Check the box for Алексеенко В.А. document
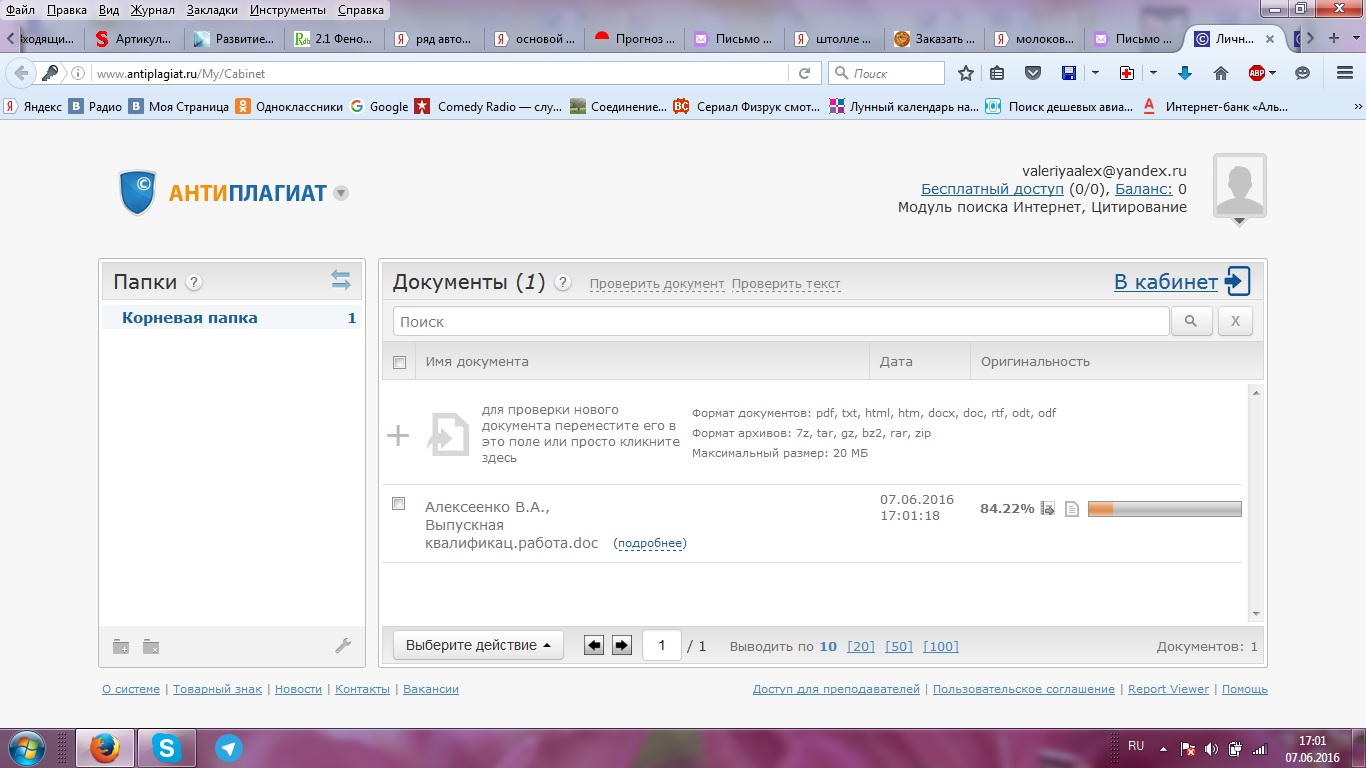Viewport: 1366px width, 768px height. click(399, 504)
